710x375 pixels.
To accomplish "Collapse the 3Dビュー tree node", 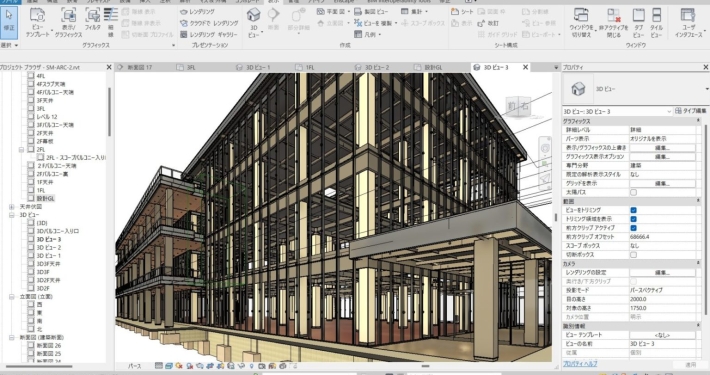I will [x=12, y=215].
